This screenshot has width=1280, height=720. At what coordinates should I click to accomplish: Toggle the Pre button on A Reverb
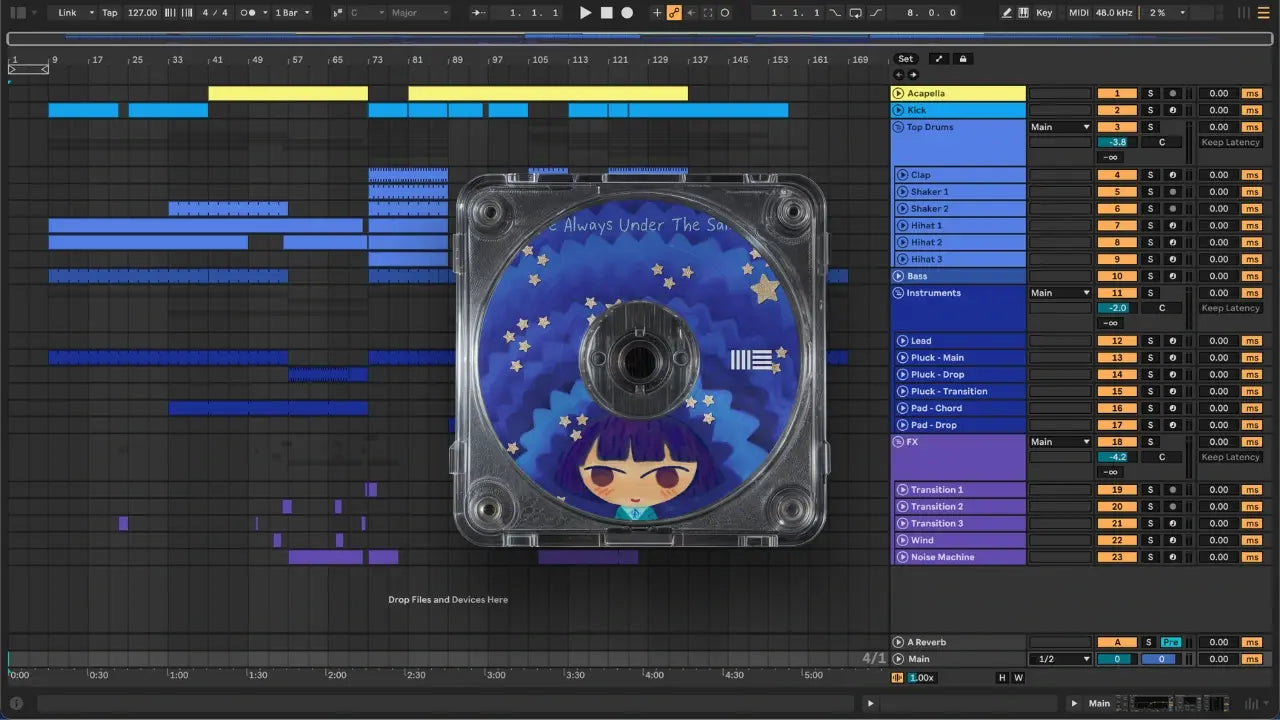1171,642
